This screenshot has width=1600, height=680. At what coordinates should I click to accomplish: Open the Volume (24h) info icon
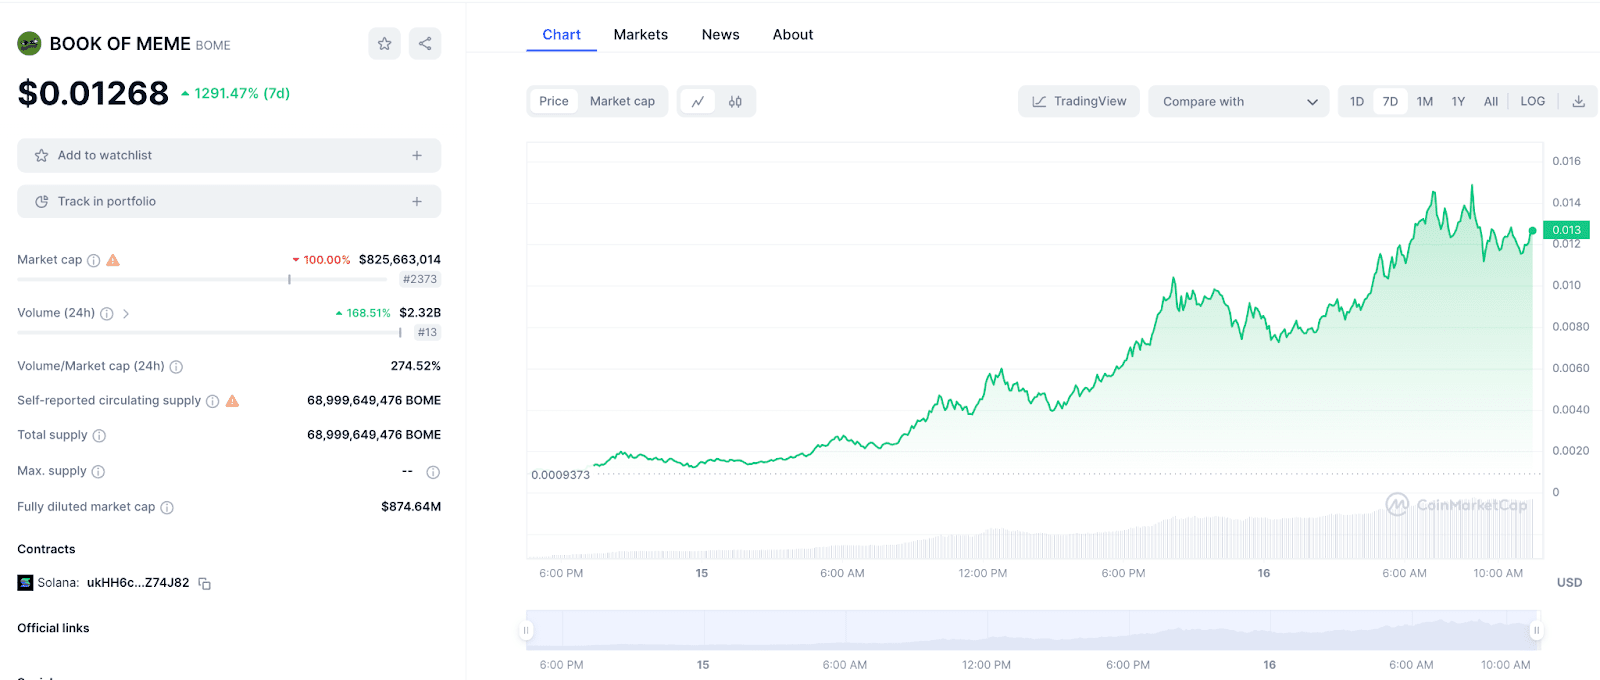pyautogui.click(x=107, y=314)
